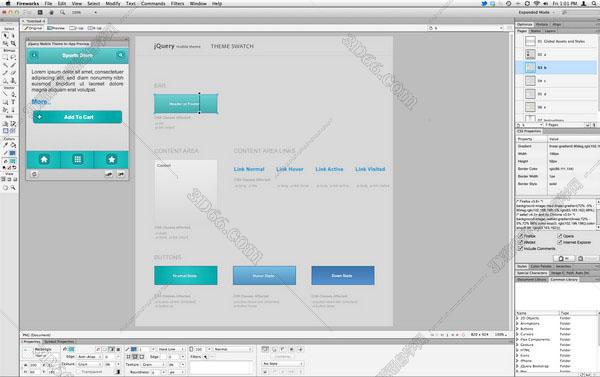Select the Text tool in Tools panel
This screenshot has width=600, height=377.
[x=13, y=102]
